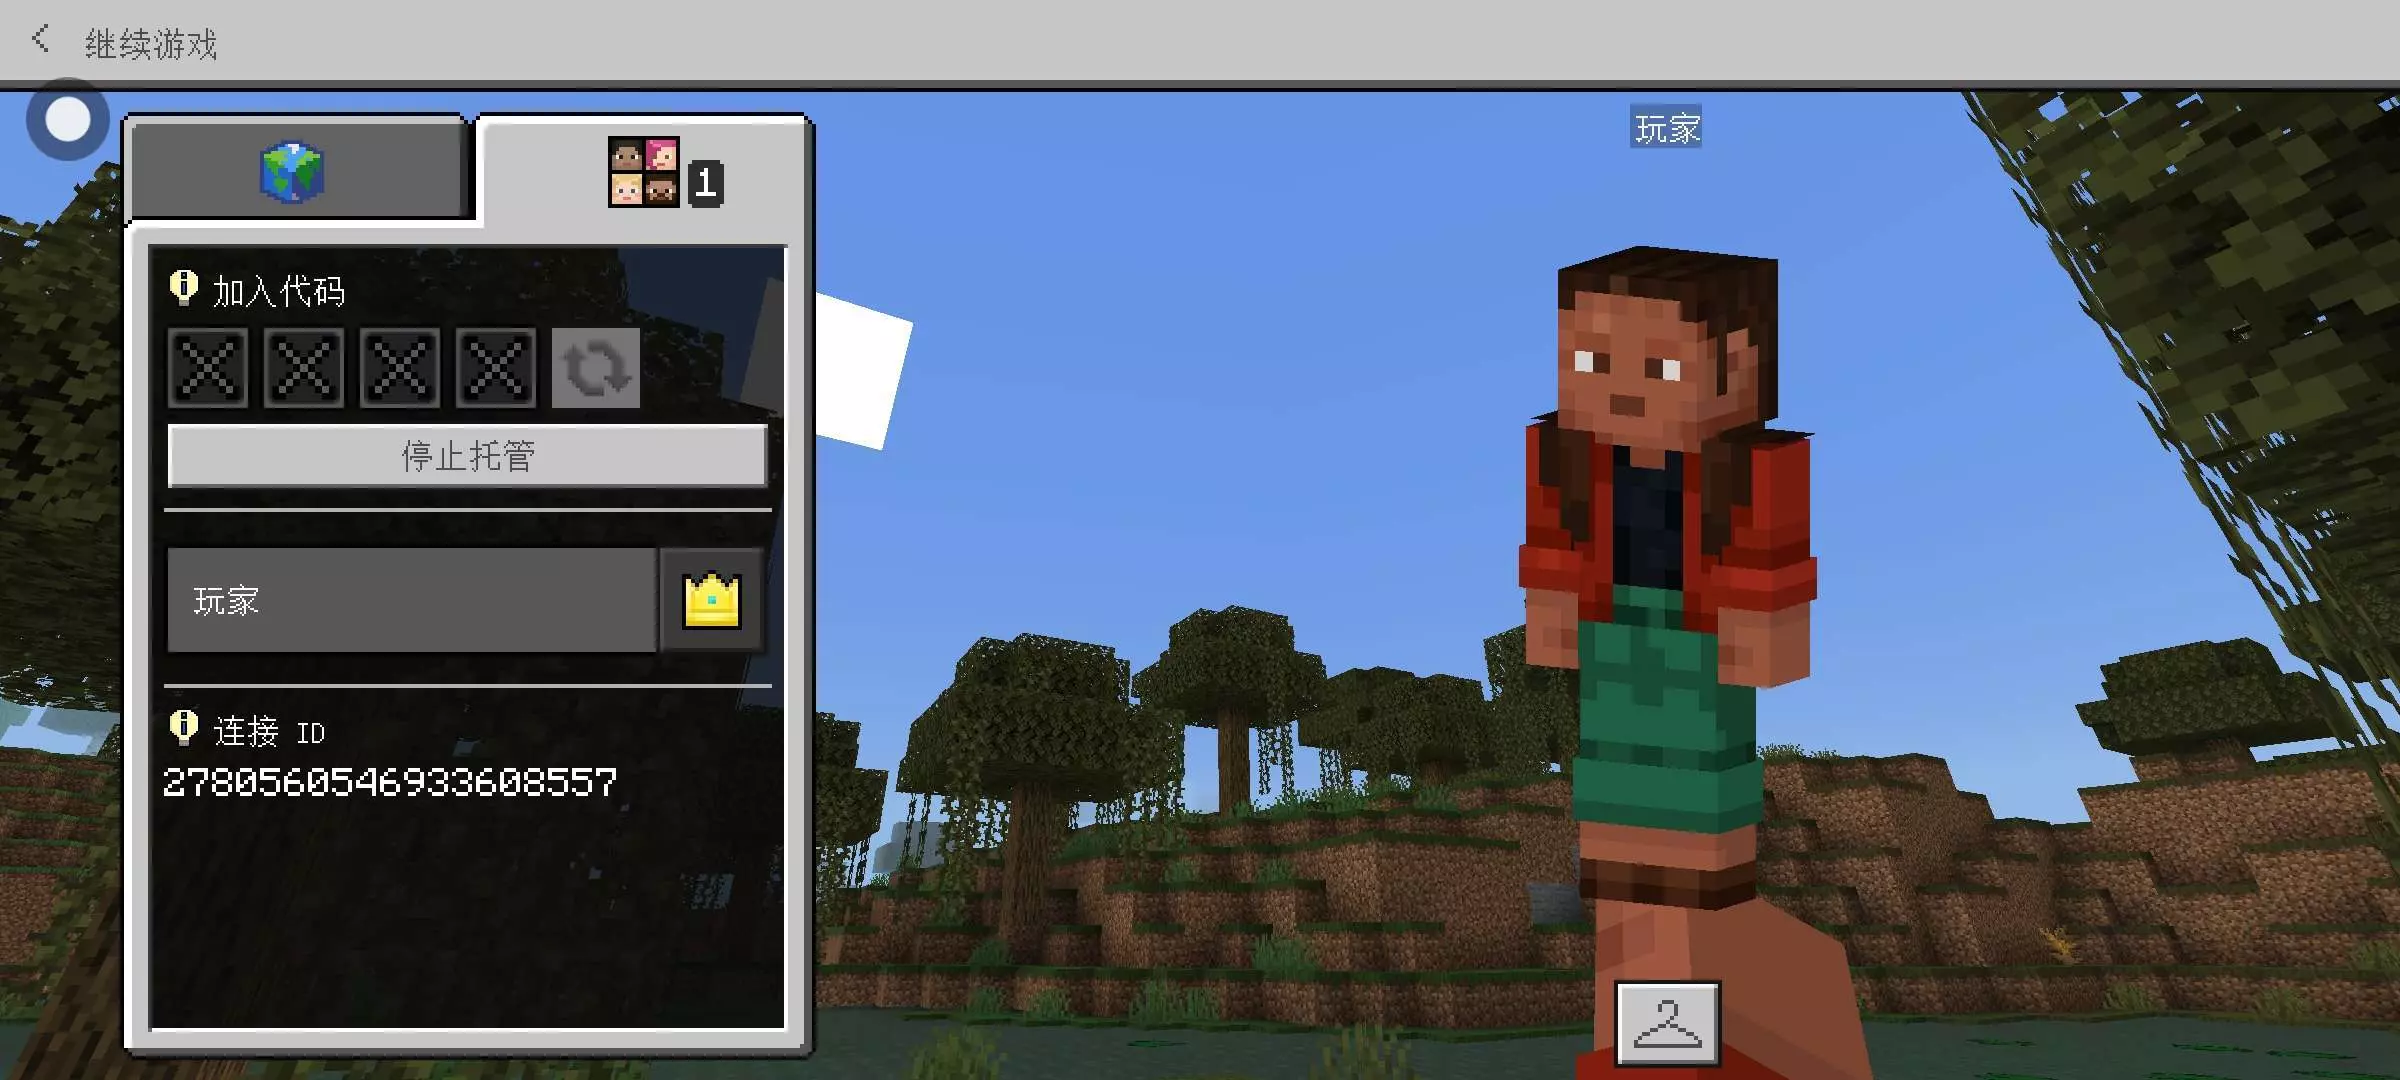Click the 继续游戏 title text
This screenshot has width=2400, height=1080.
150,44
